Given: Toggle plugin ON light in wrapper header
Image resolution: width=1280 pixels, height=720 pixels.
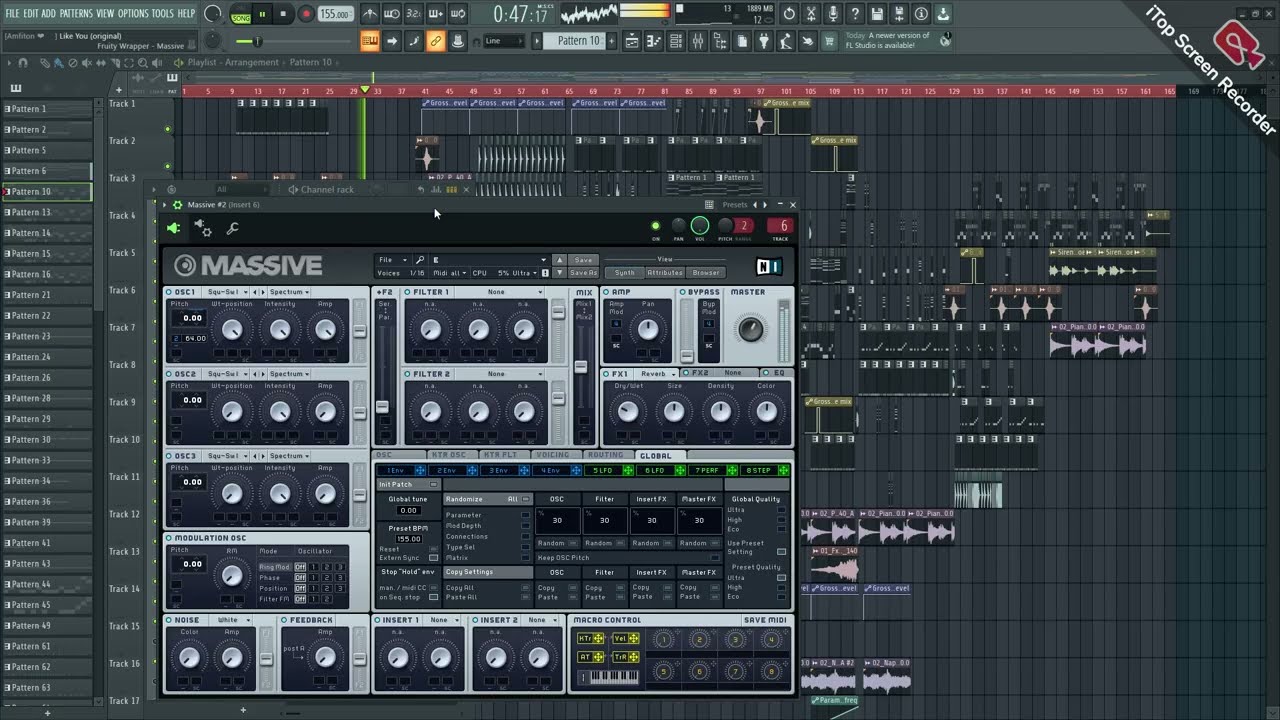Looking at the screenshot, I should pyautogui.click(x=656, y=226).
